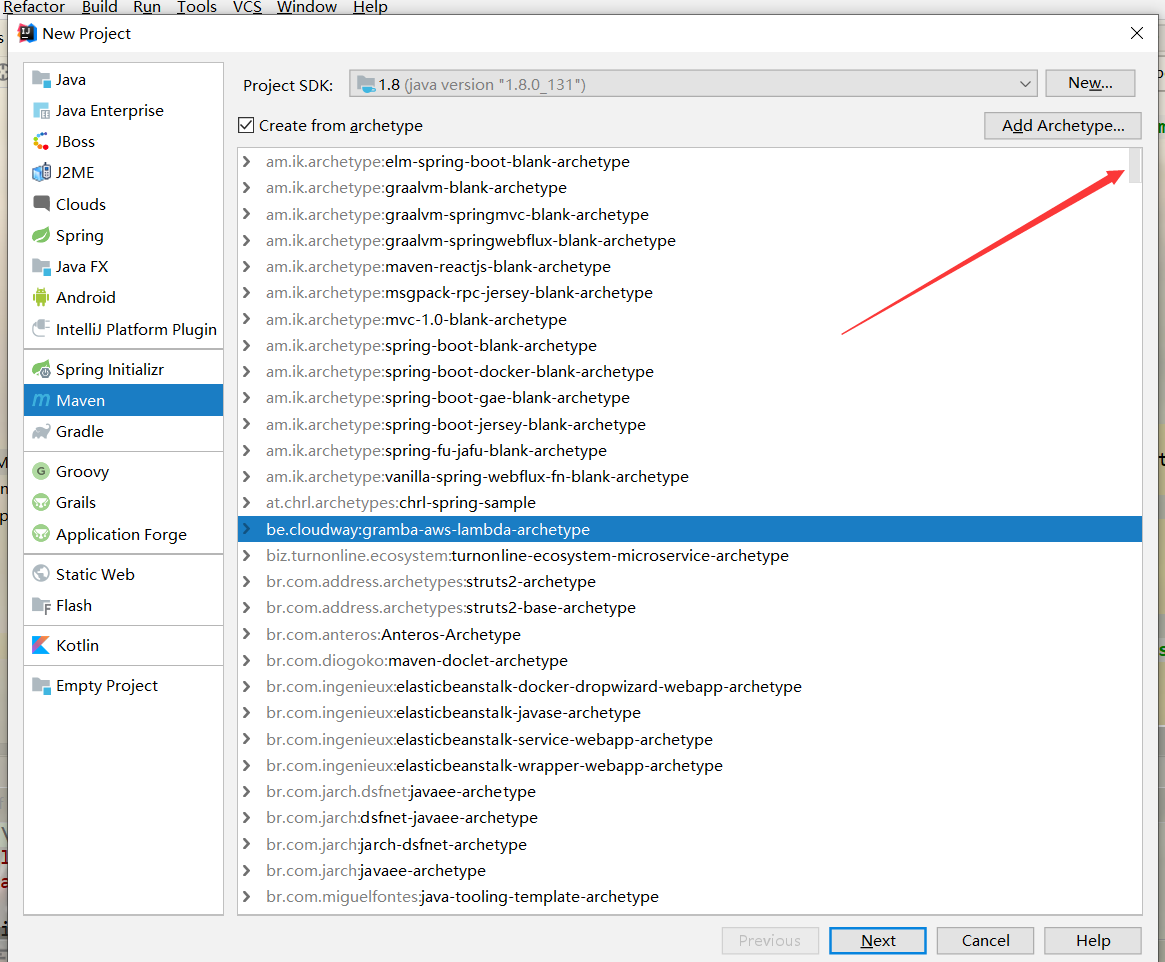1165x962 pixels.
Task: Open the VCS menu
Action: pos(247,7)
